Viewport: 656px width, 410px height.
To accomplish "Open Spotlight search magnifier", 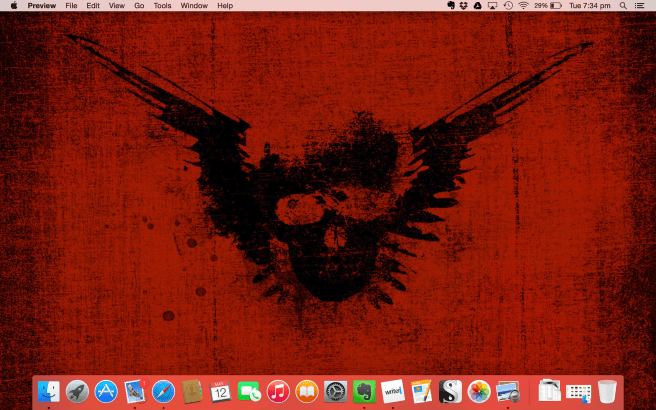I will pyautogui.click(x=623, y=5).
